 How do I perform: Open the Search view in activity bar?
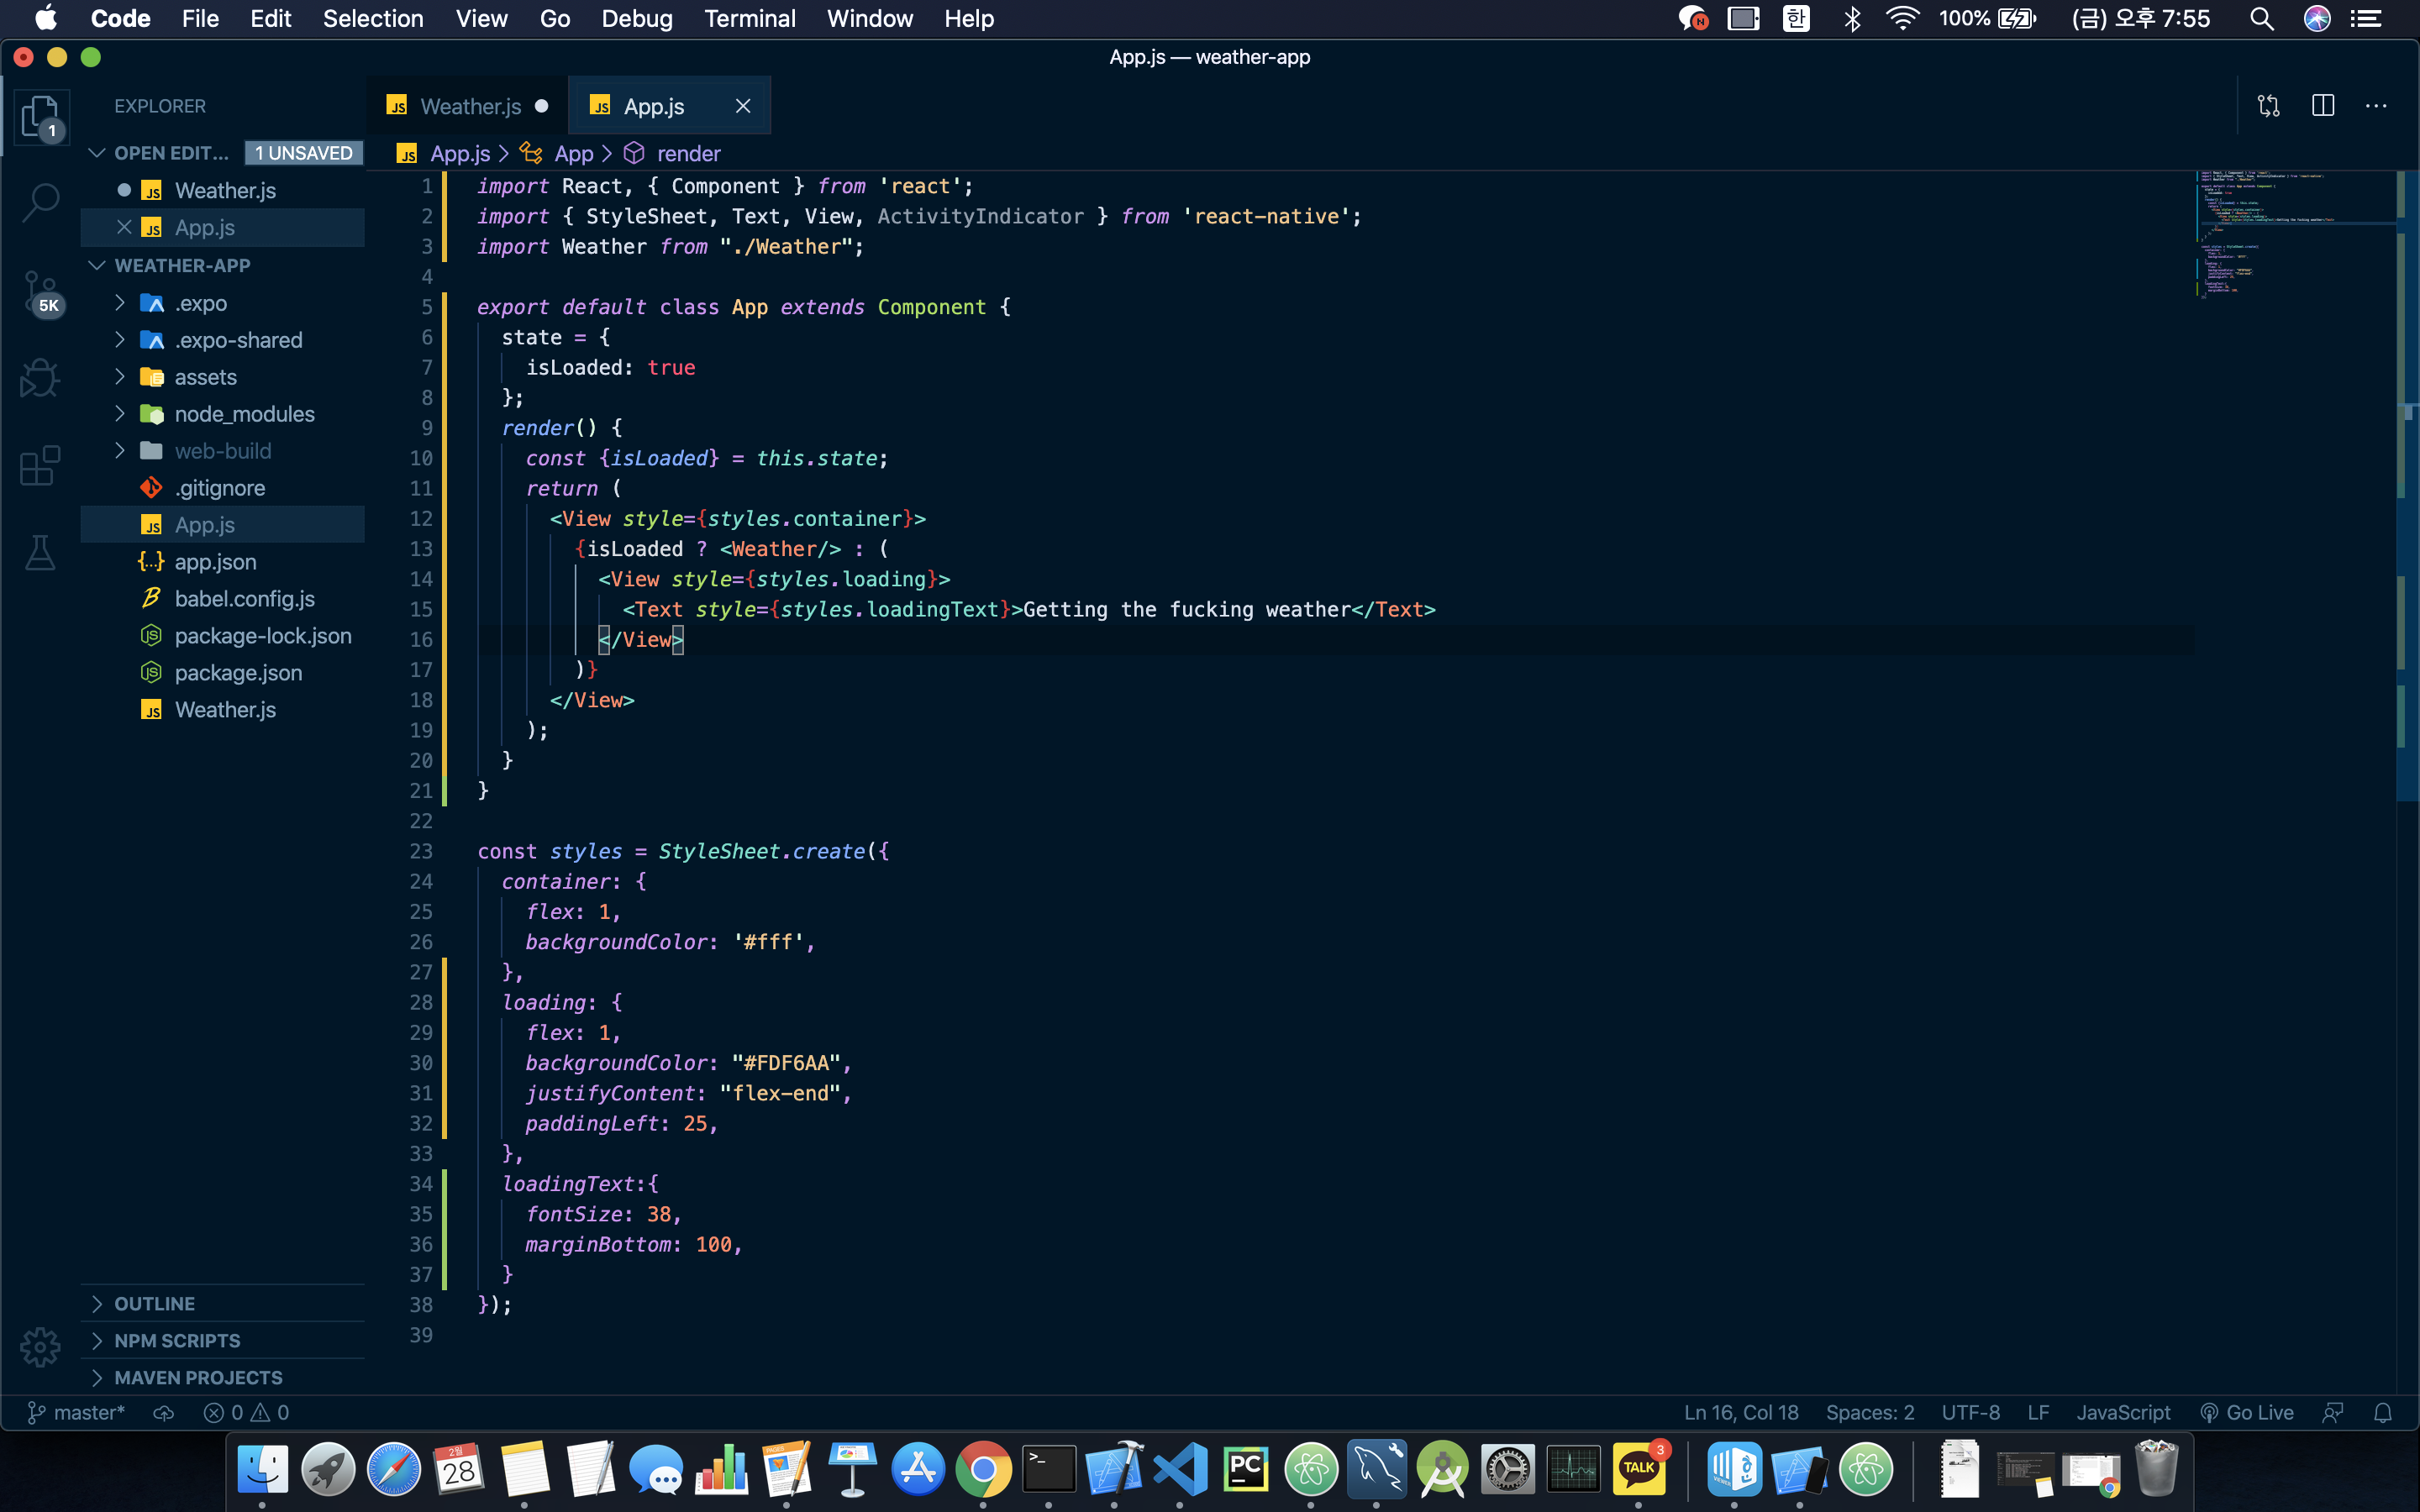coord(40,202)
